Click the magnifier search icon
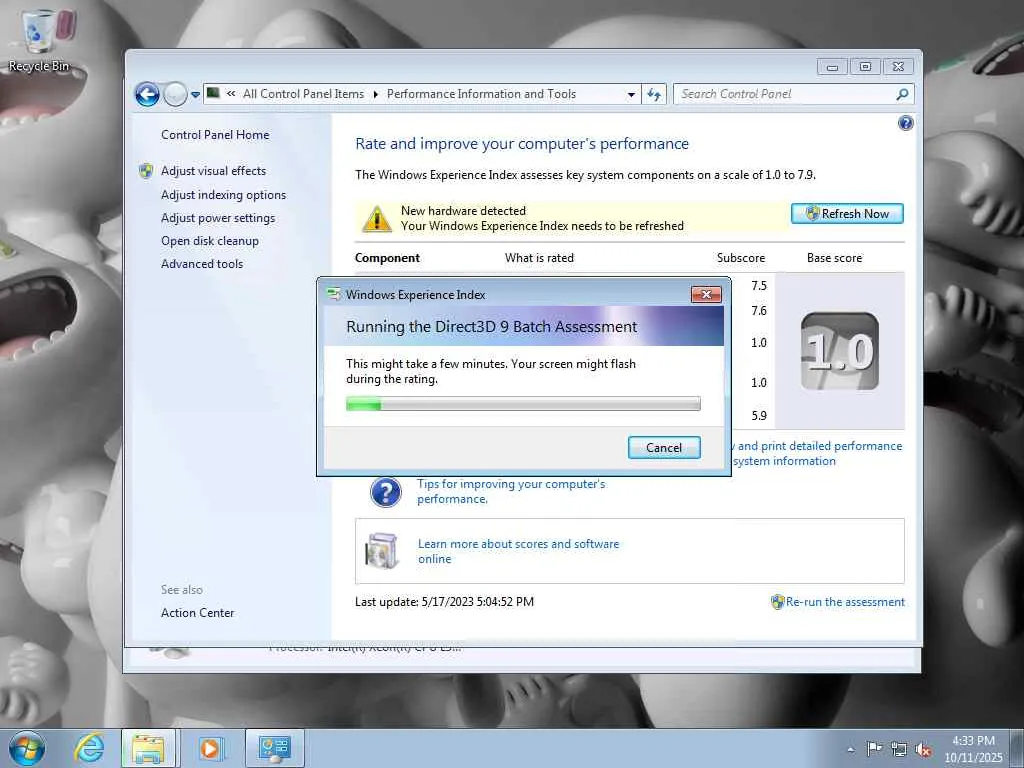Image resolution: width=1024 pixels, height=768 pixels. coord(902,94)
